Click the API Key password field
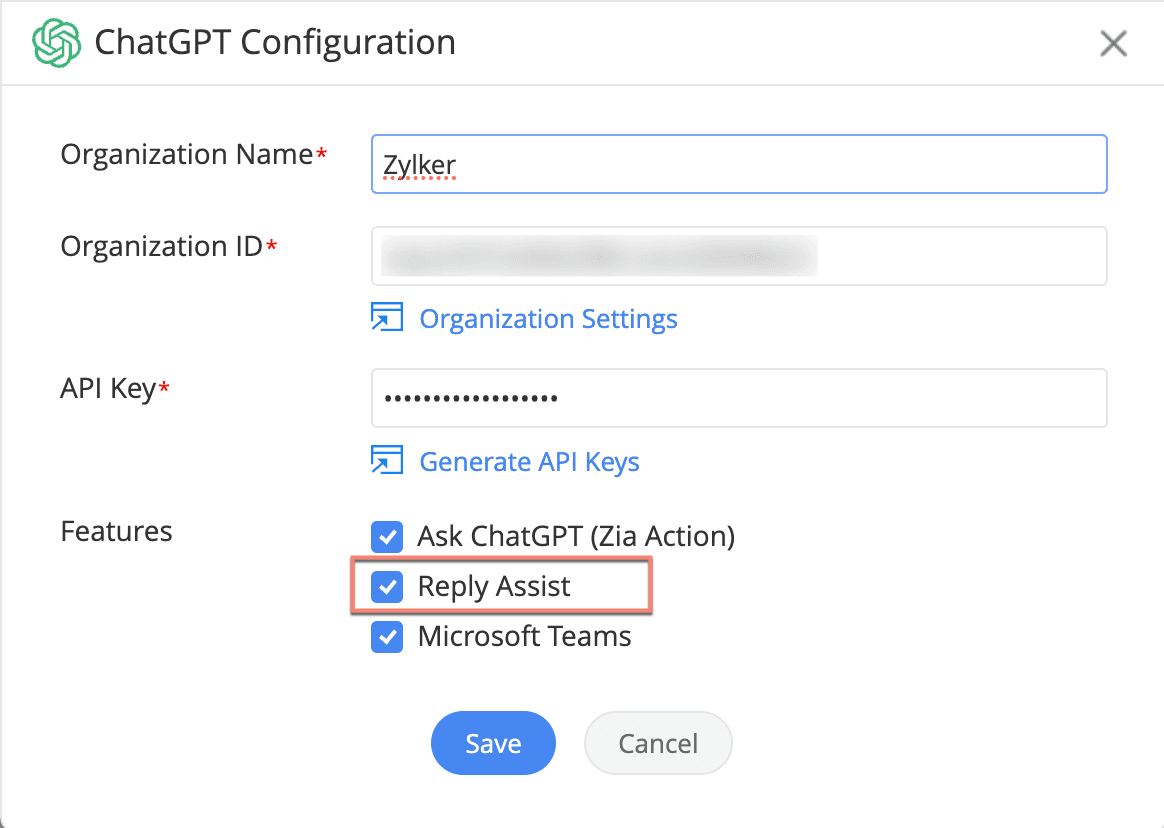Viewport: 1164px width, 828px height. (x=738, y=398)
